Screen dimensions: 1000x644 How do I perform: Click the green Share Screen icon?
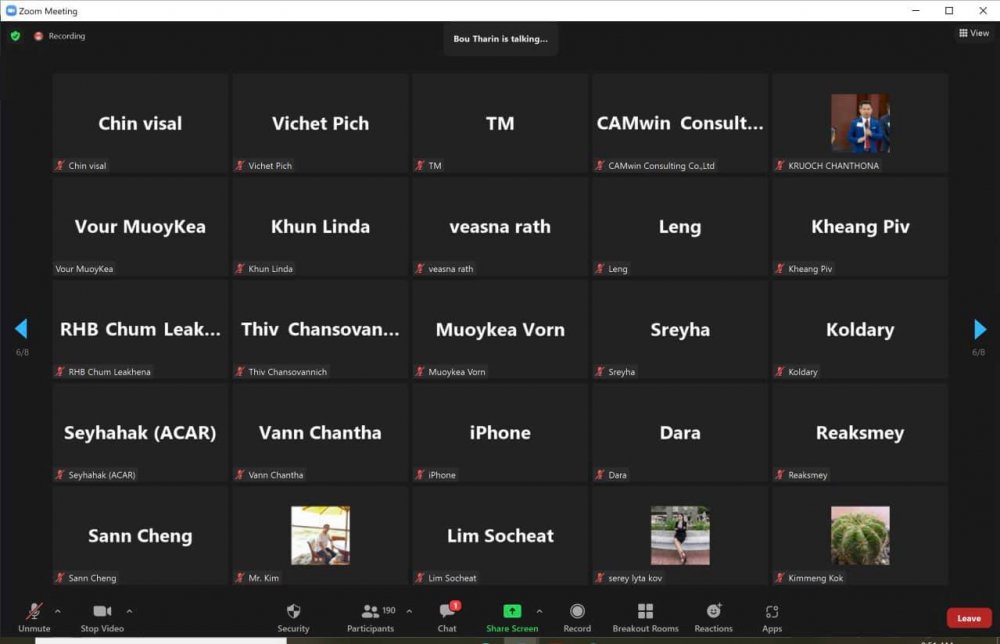511,612
